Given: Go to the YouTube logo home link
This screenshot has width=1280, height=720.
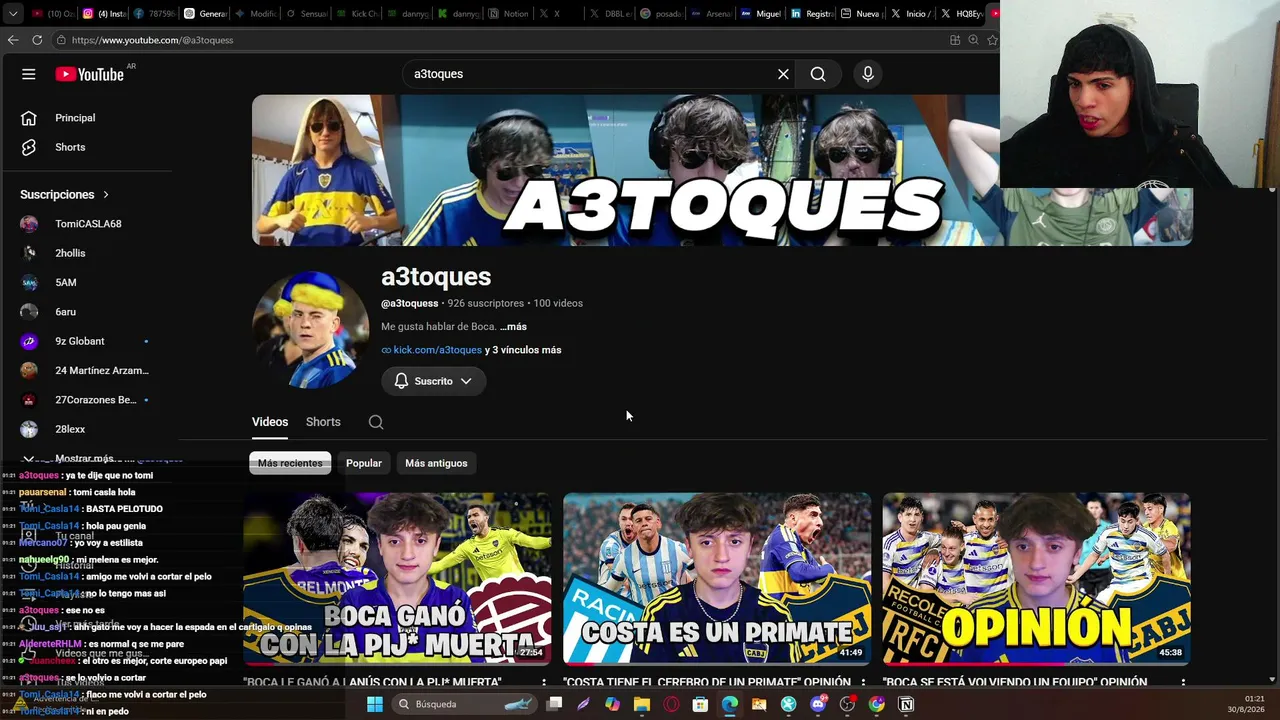Looking at the screenshot, I should (90, 74).
